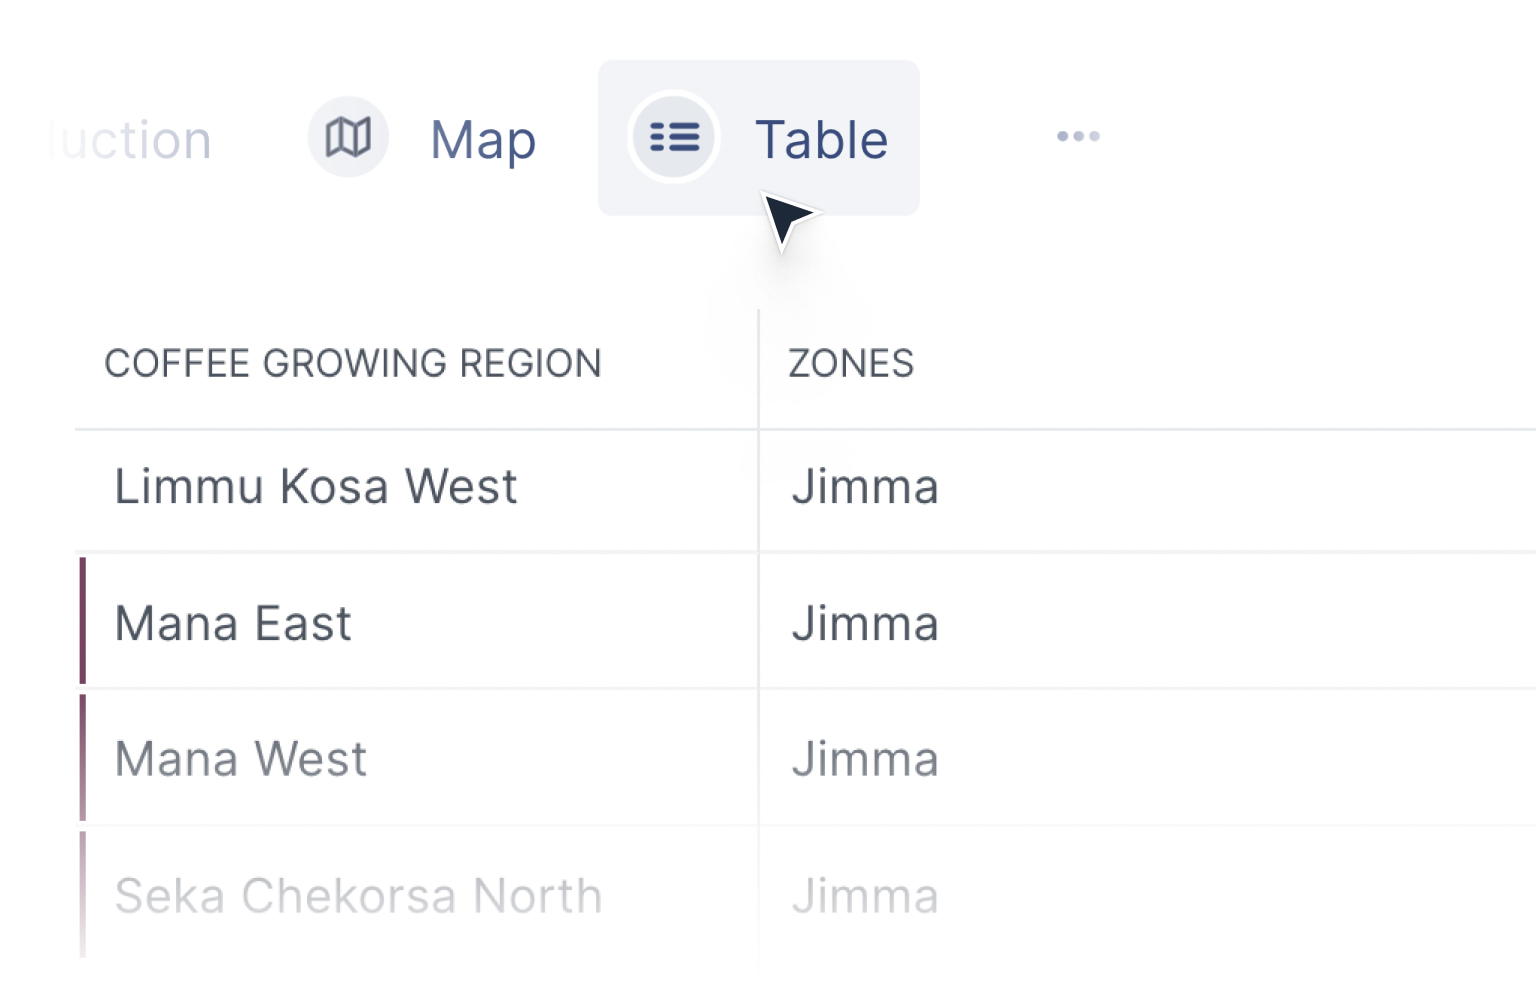The image size is (1536, 984).
Task: Click Jimma zone beside Mana East
Action: 865,624
